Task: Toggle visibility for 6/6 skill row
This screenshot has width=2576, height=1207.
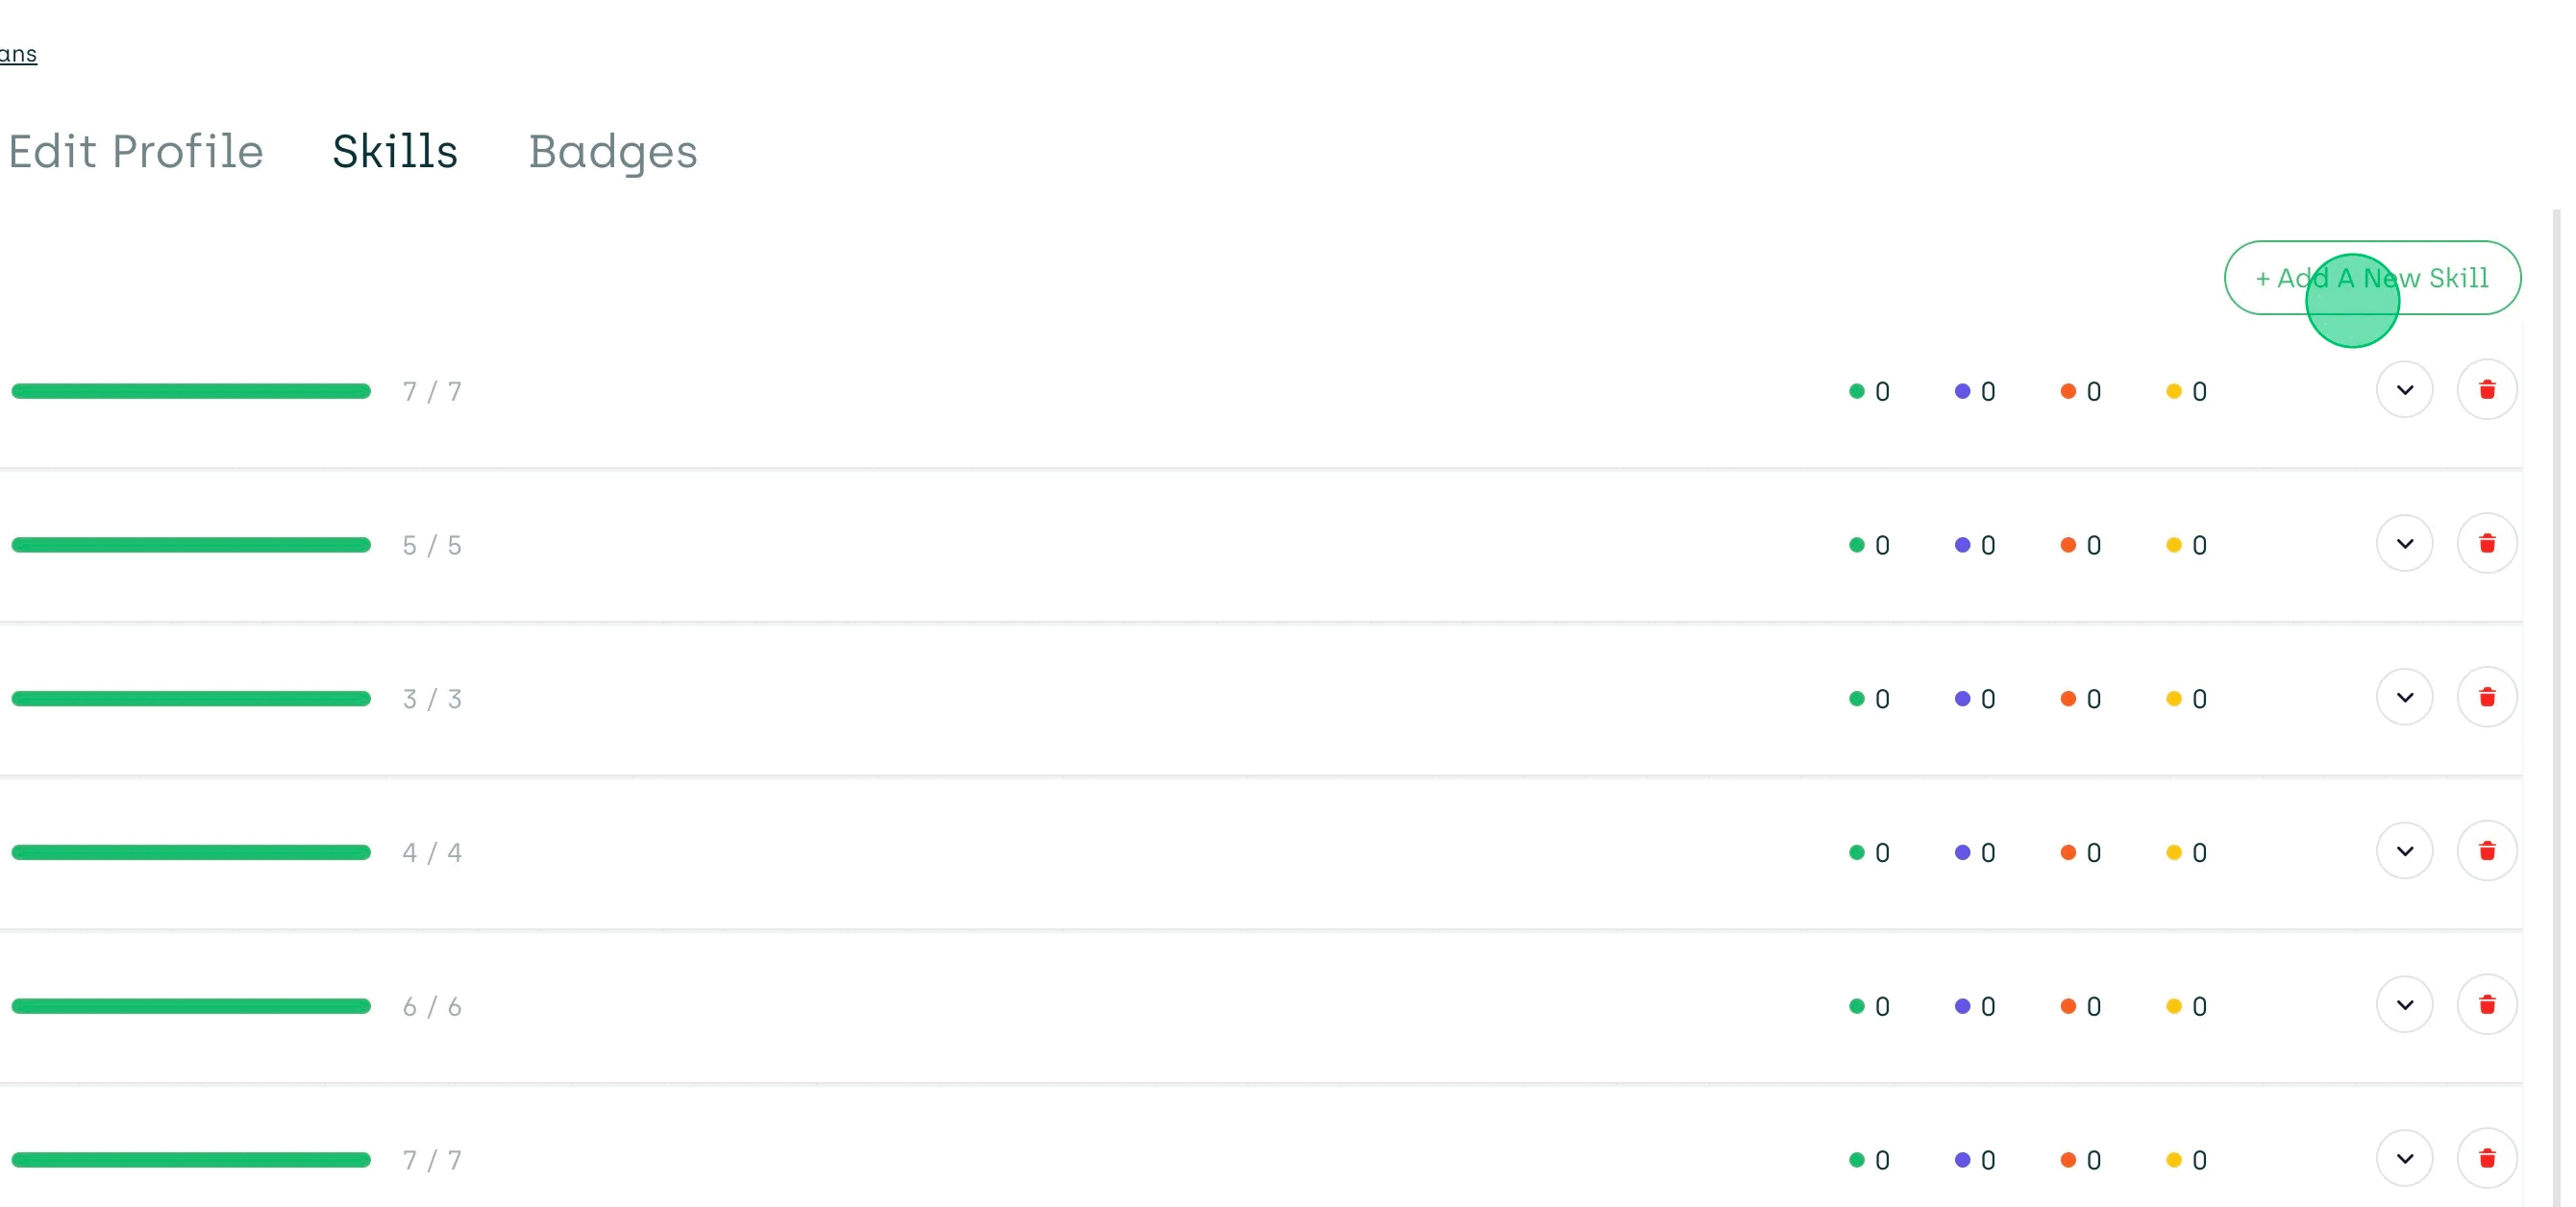Action: (2404, 1005)
